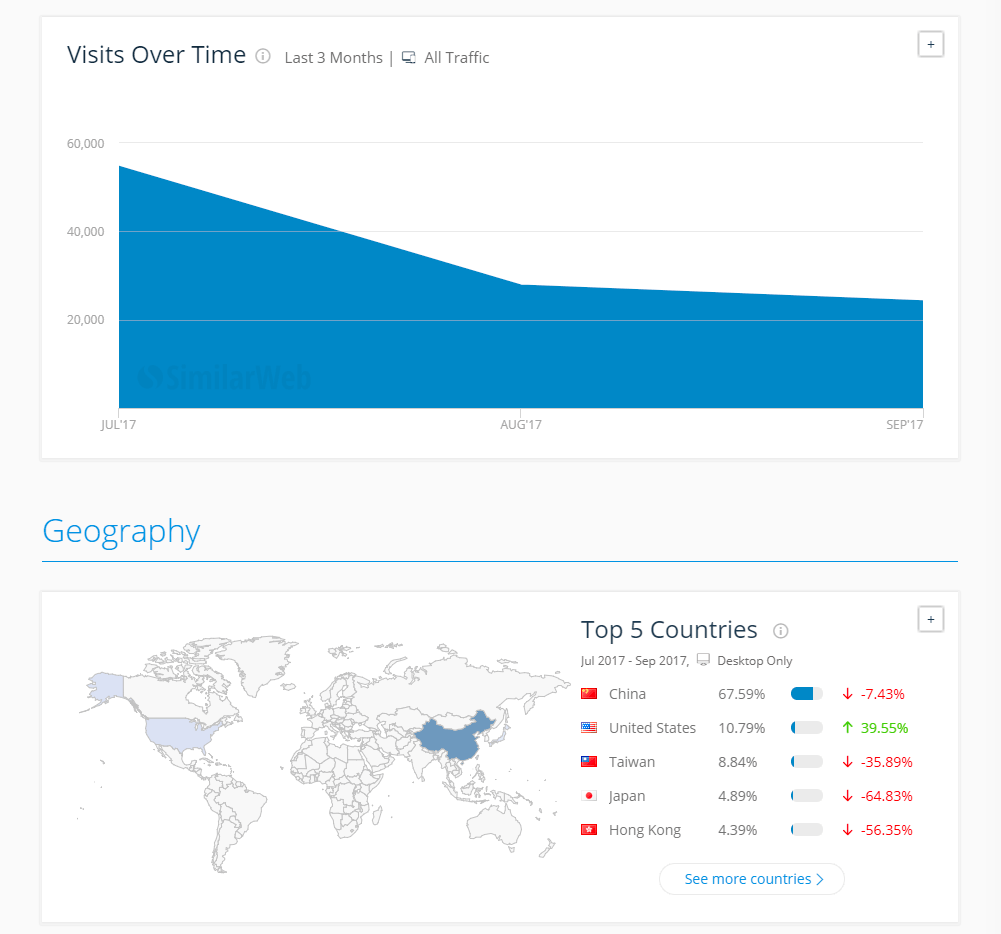This screenshot has height=934, width=1001.
Task: Click the Desktop Only monitor icon
Action: [x=703, y=660]
